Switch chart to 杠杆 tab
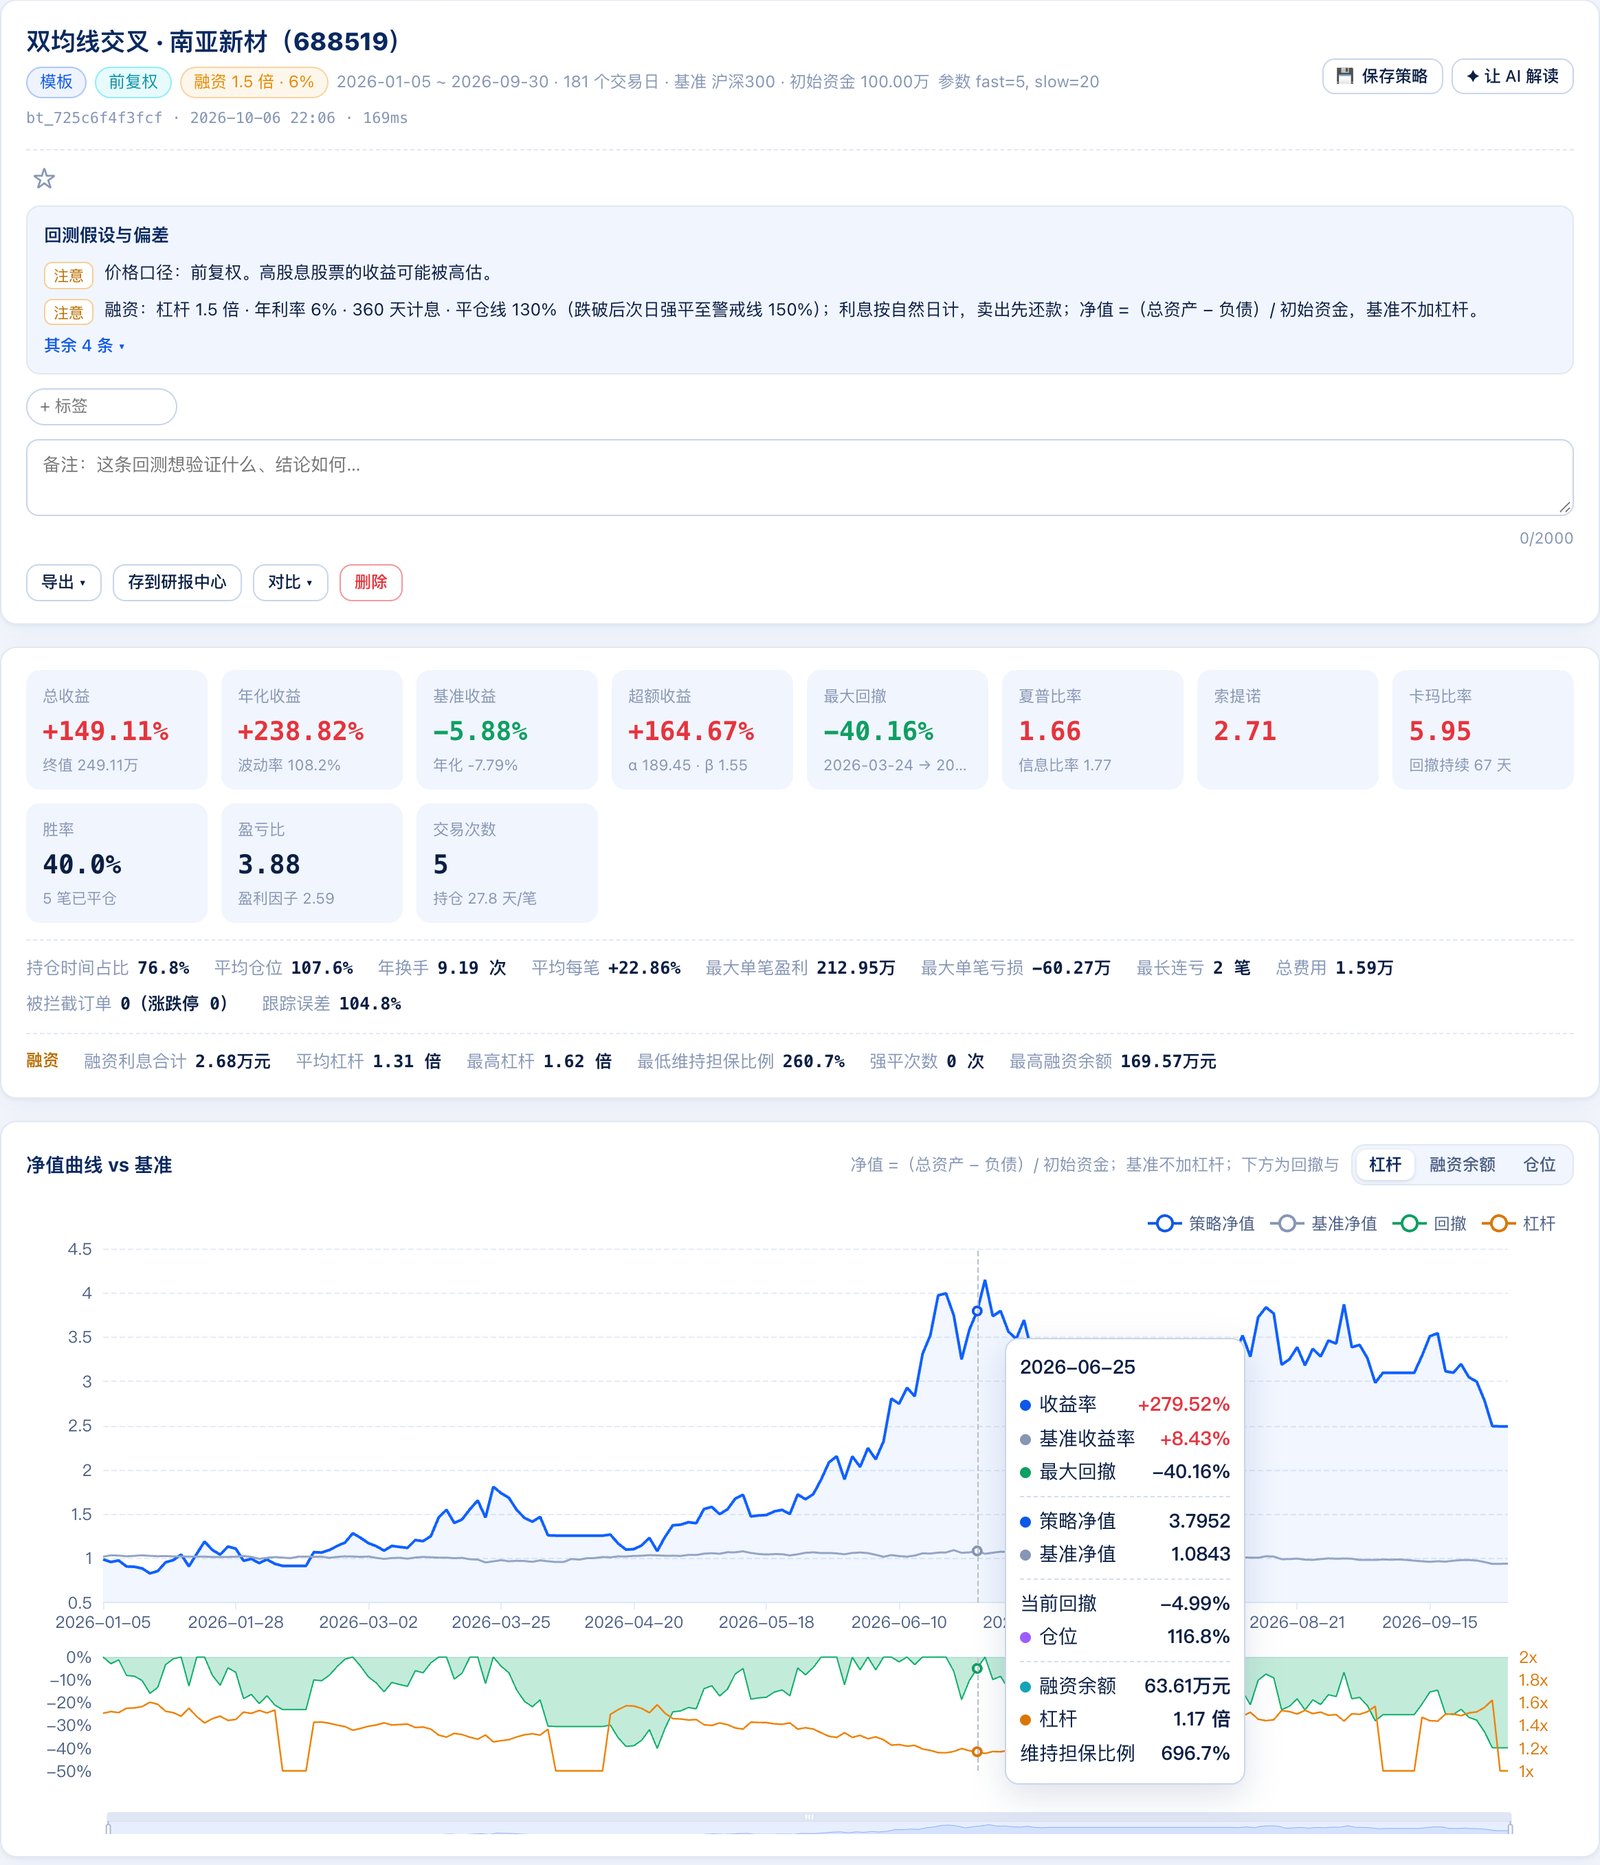 [x=1384, y=1164]
